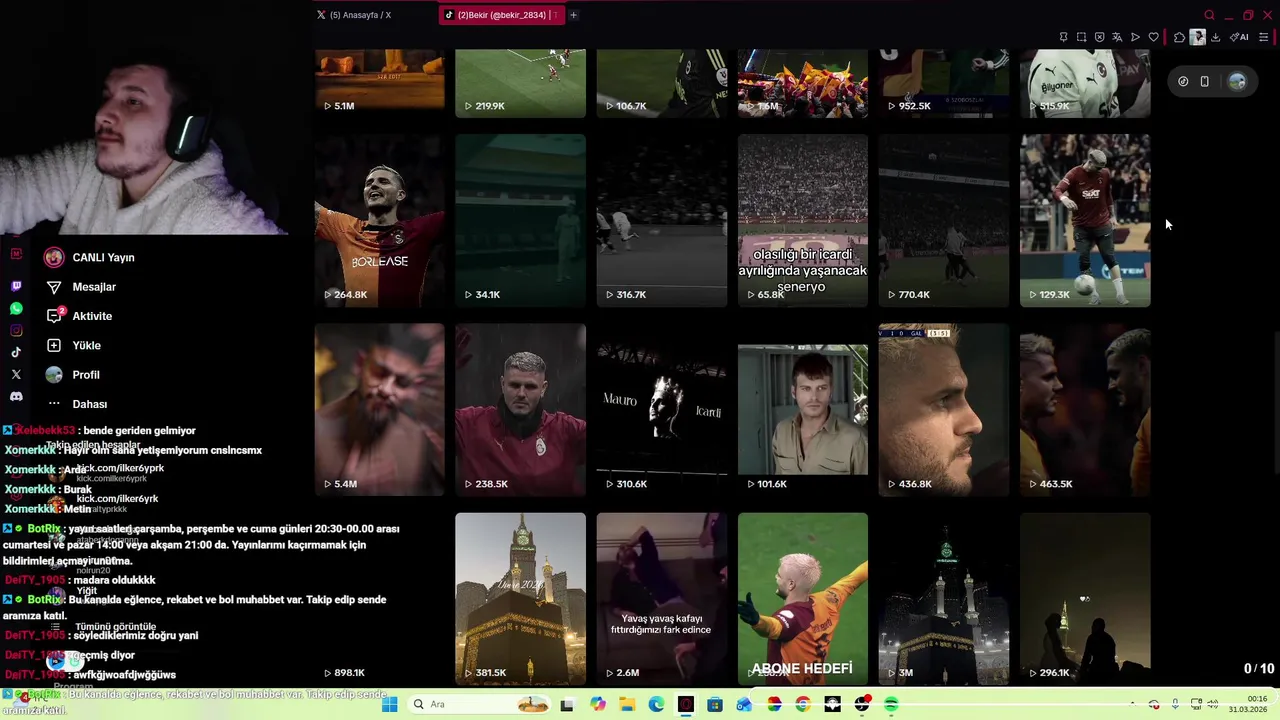Image resolution: width=1280 pixels, height=720 pixels.
Task: Click the snapshot capture icon in toolbar
Action: coord(1081,37)
